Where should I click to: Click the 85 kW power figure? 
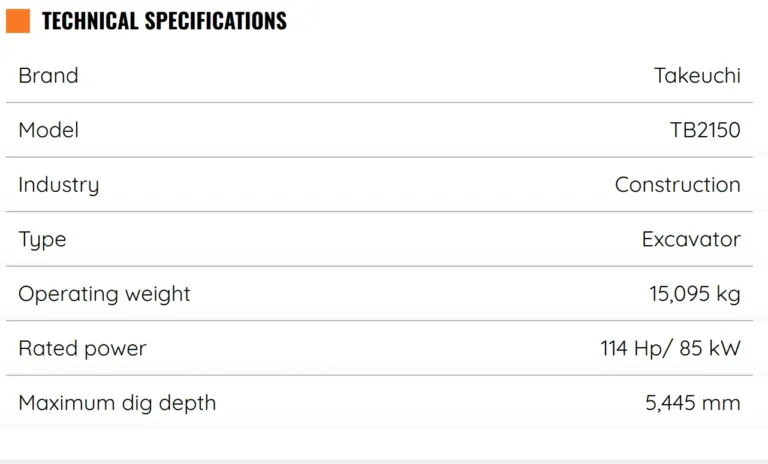point(710,349)
